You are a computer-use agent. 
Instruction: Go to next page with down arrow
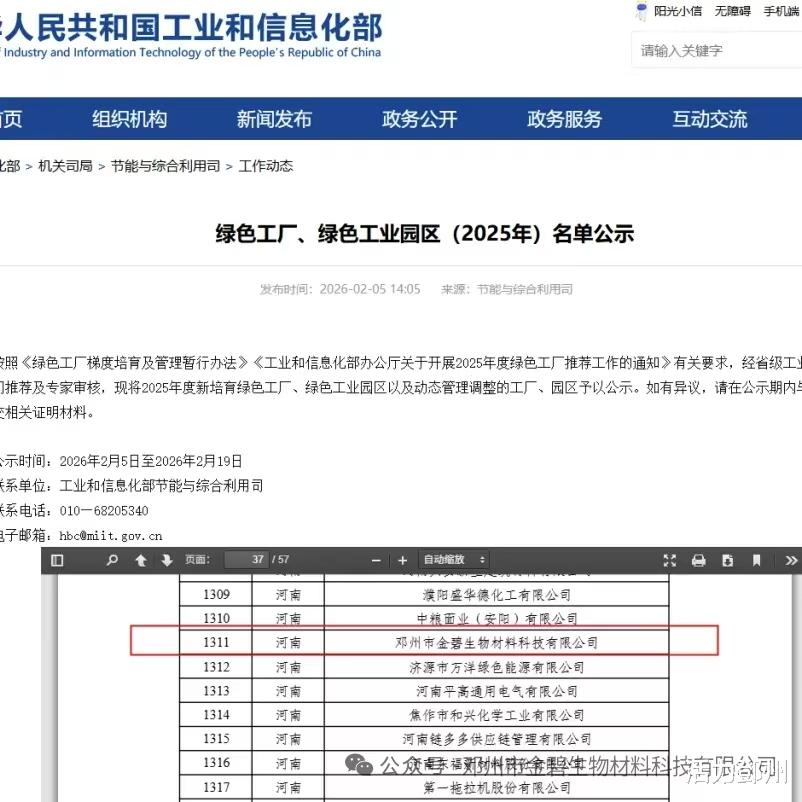167,561
